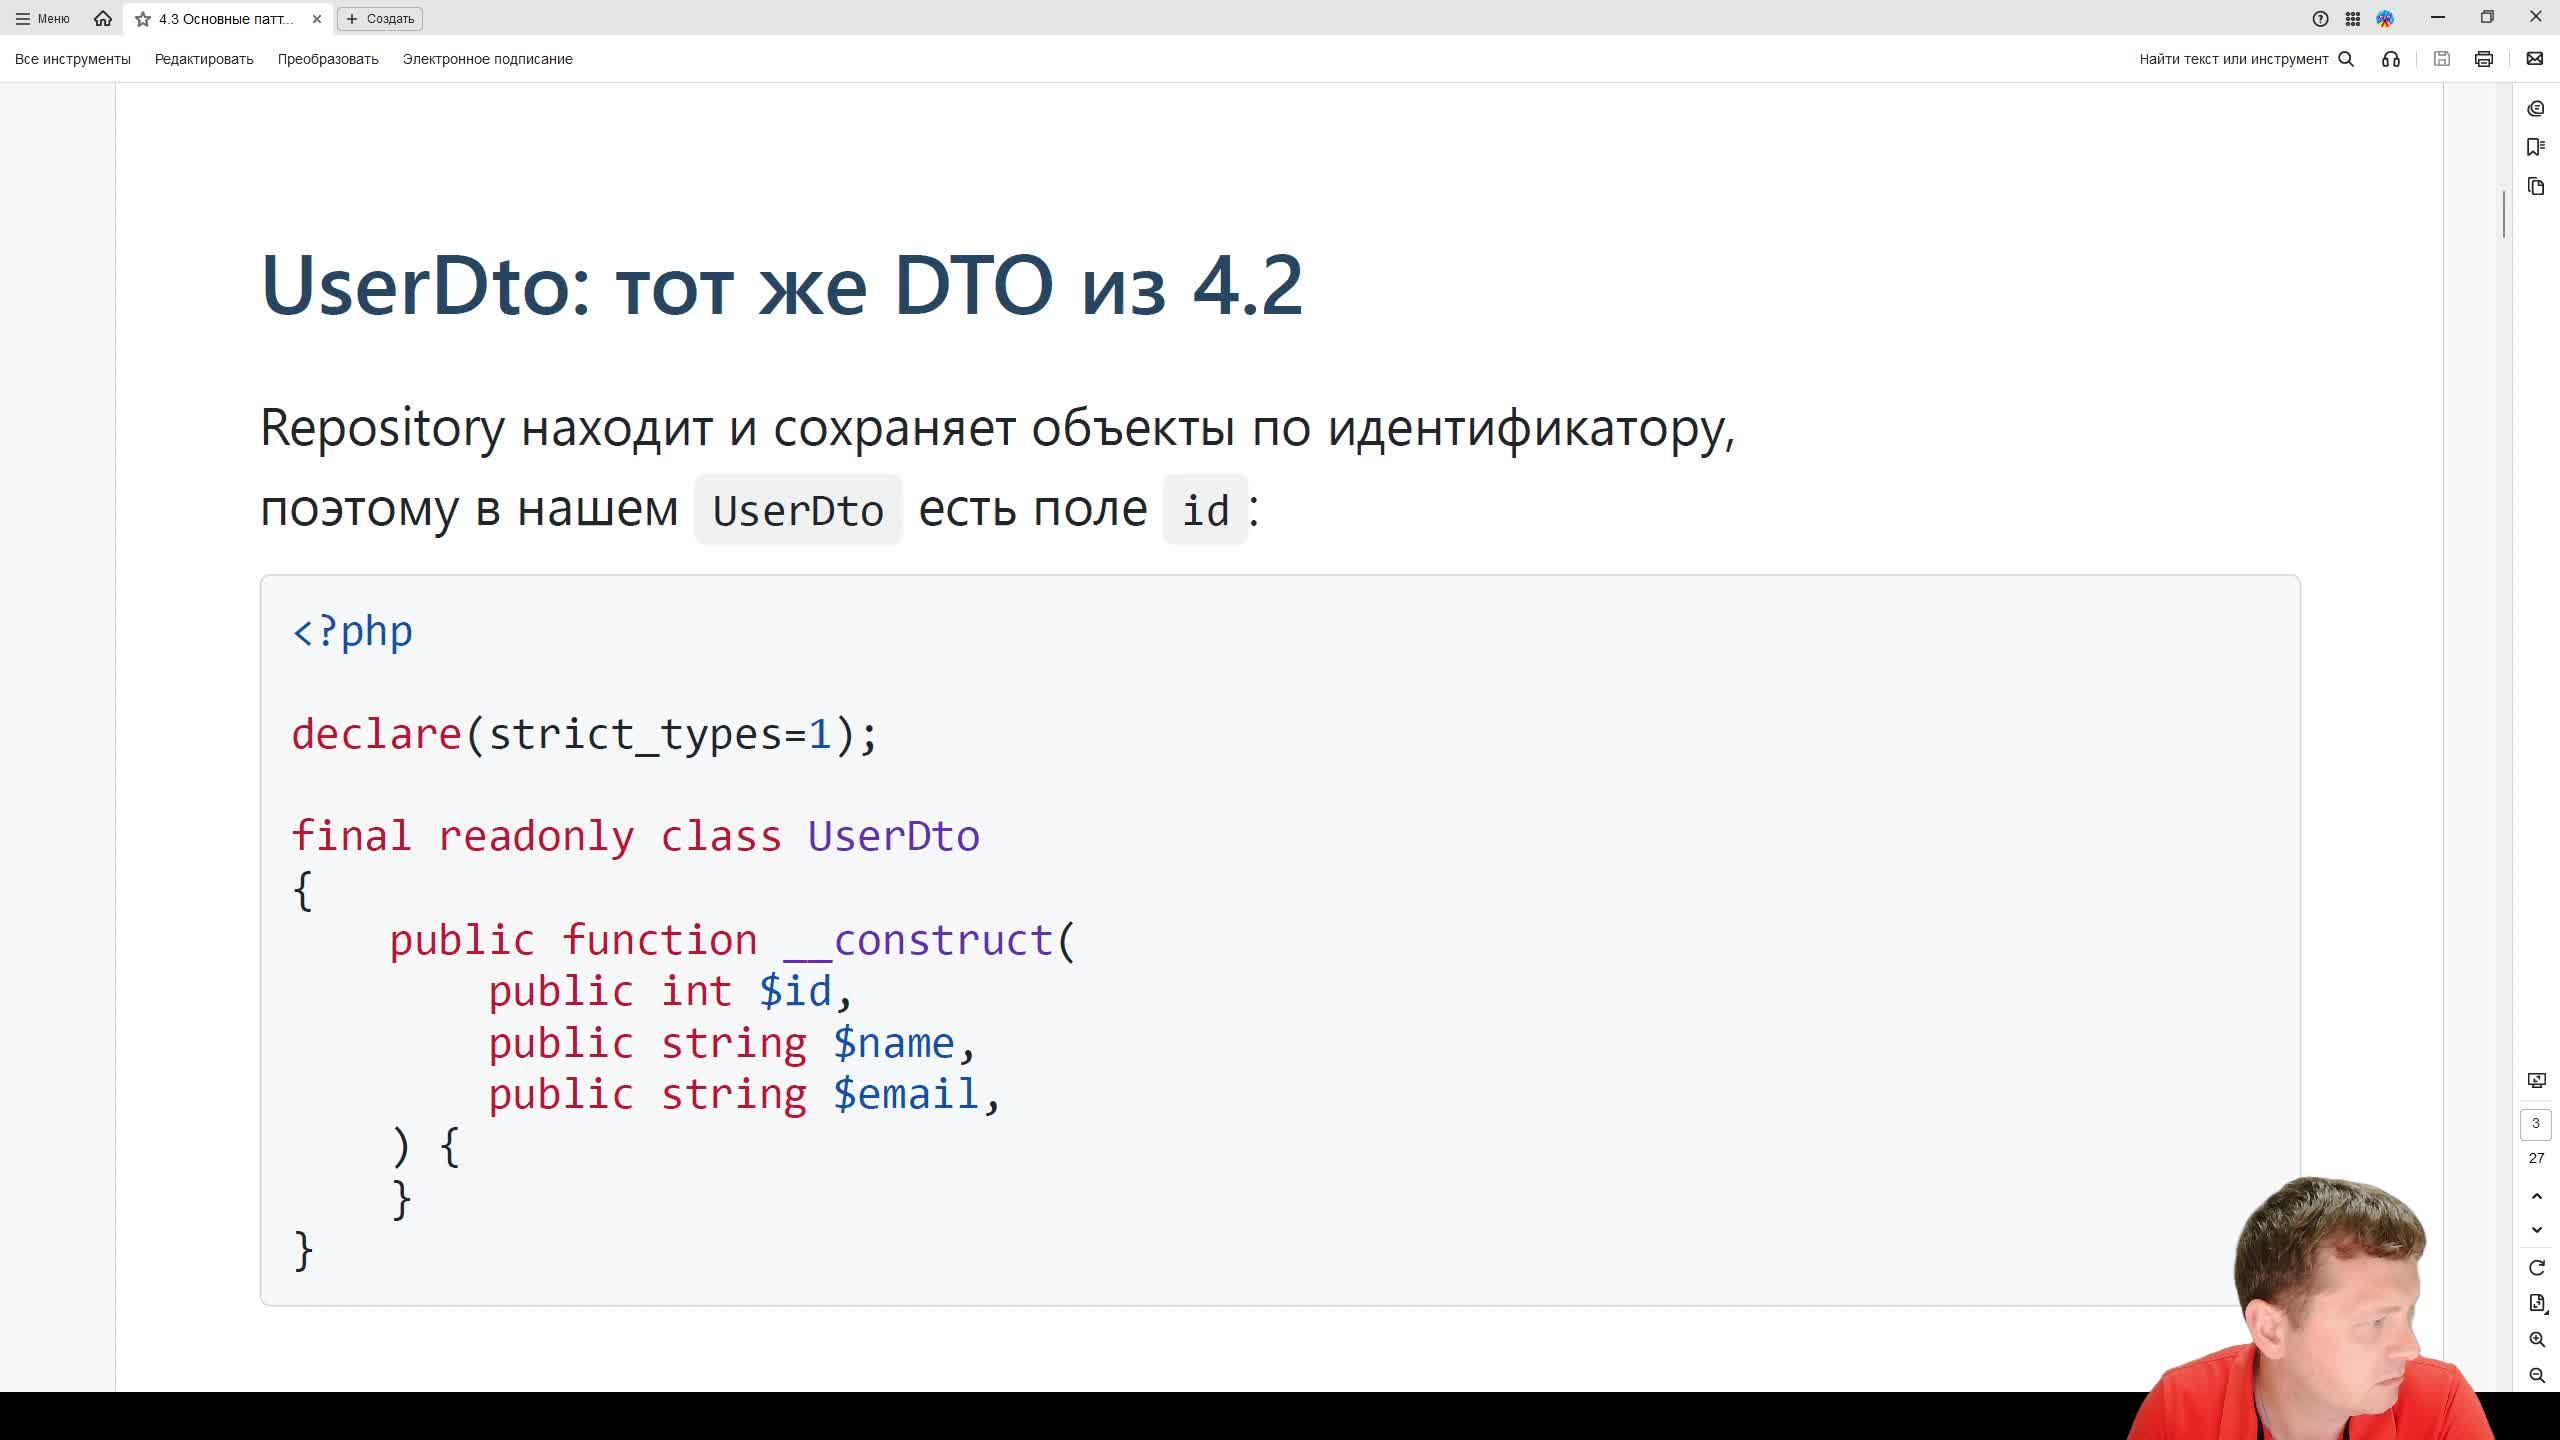Open the Меню hamburger menu
Image resolution: width=2560 pixels, height=1440 pixels.
click(42, 18)
